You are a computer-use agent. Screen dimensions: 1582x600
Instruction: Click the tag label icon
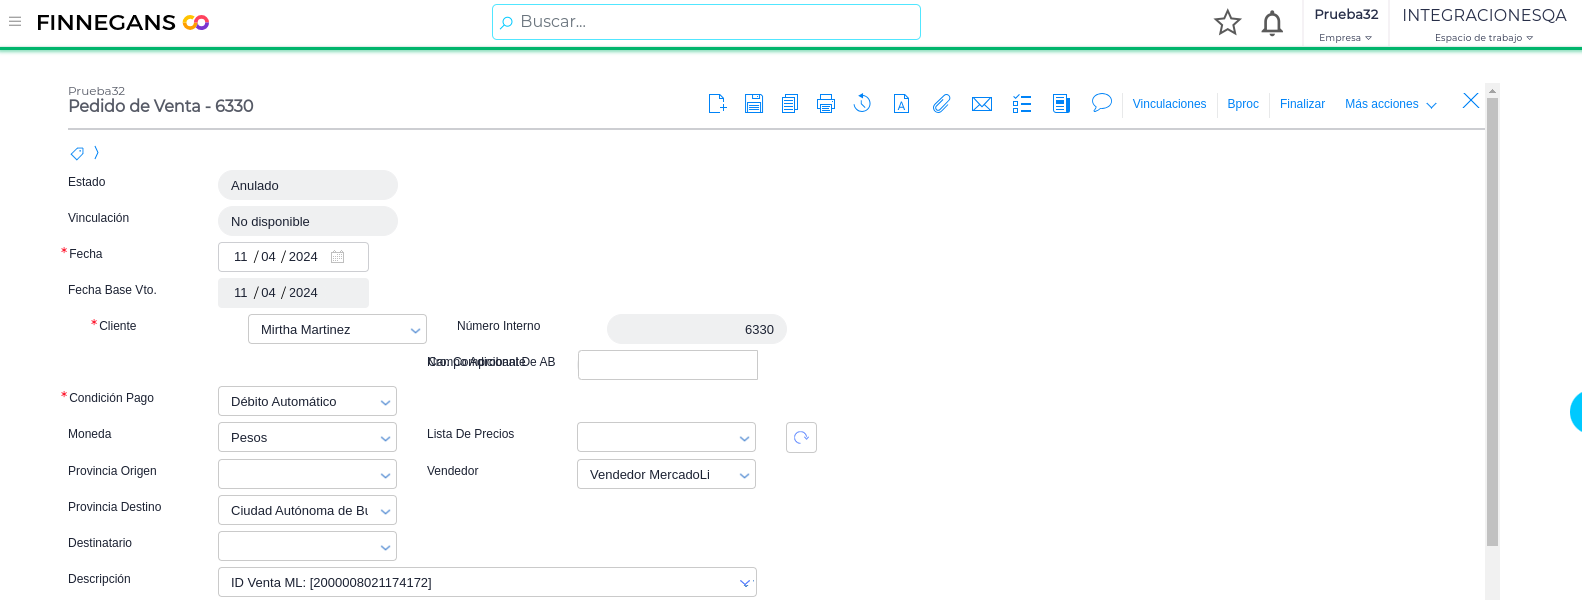coord(77,153)
